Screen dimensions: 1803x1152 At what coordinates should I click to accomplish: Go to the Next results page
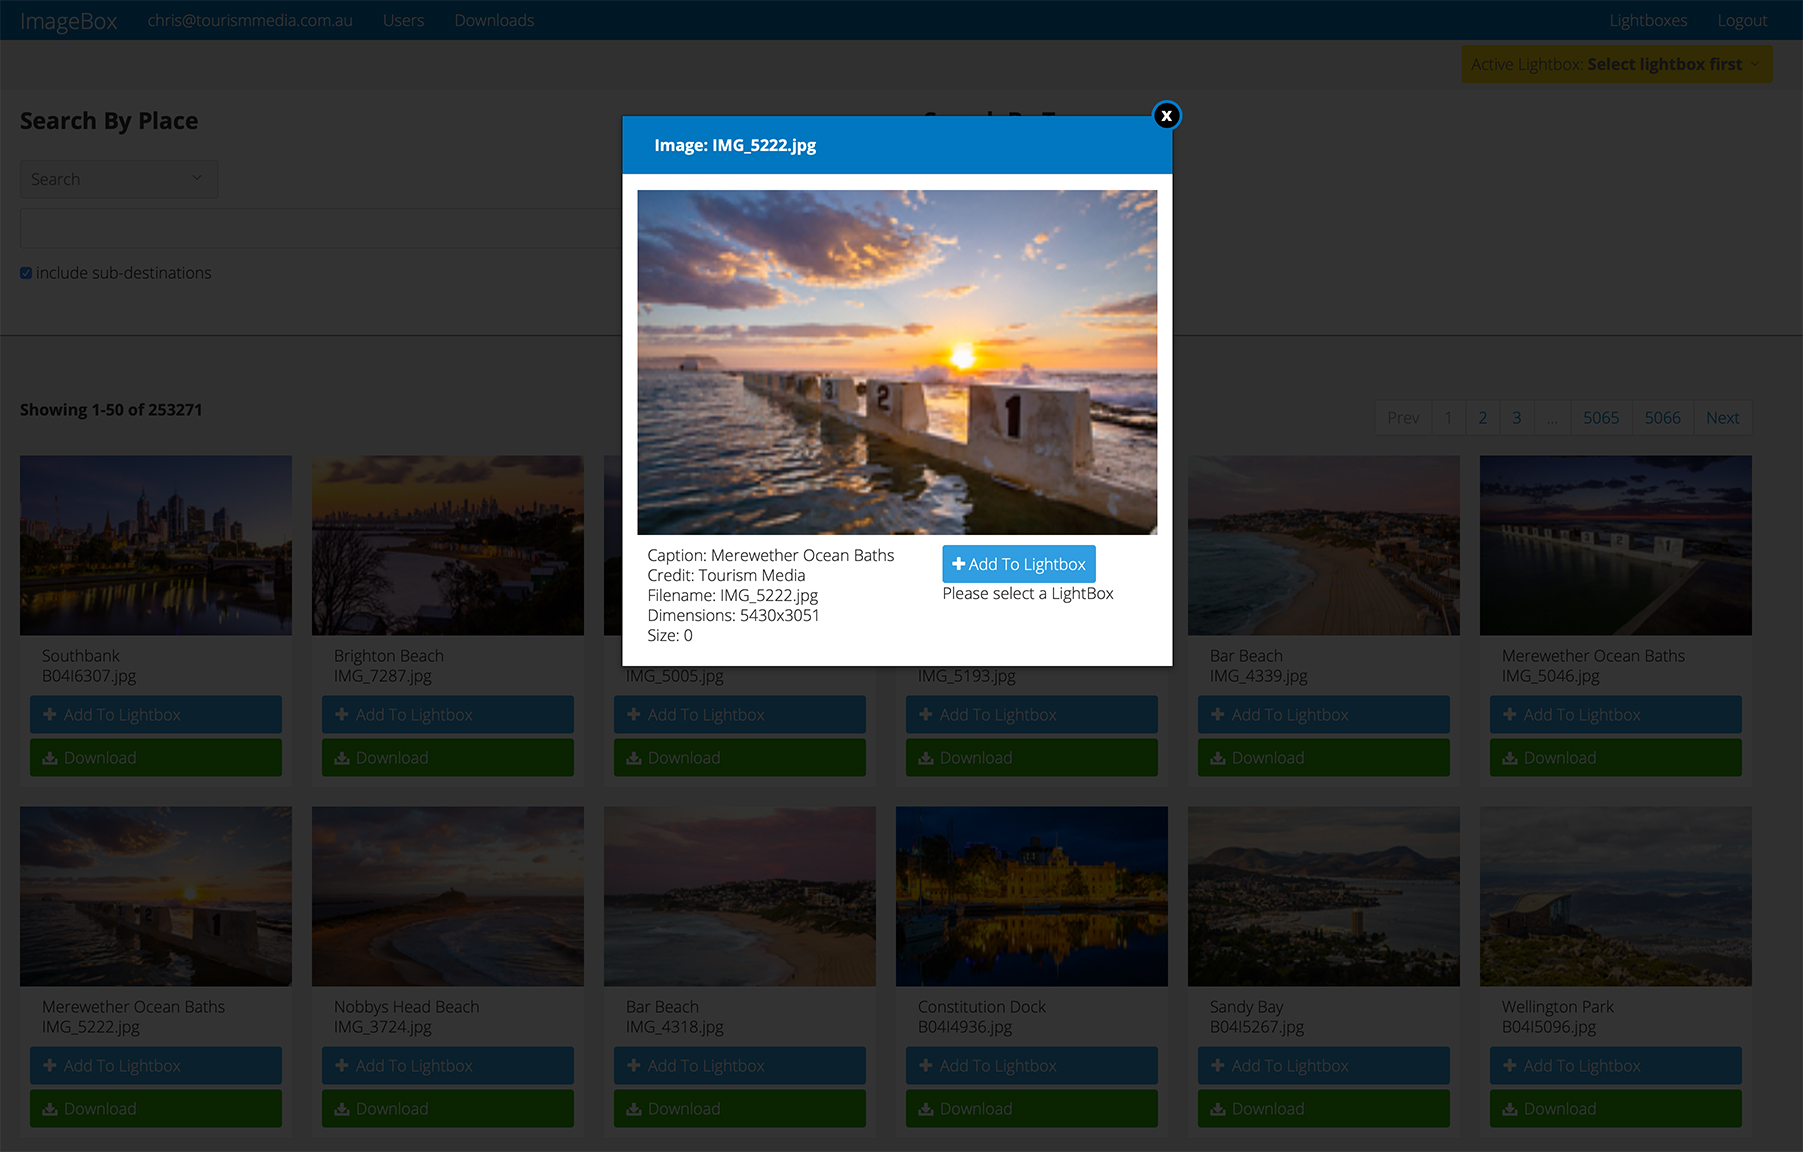(x=1722, y=418)
